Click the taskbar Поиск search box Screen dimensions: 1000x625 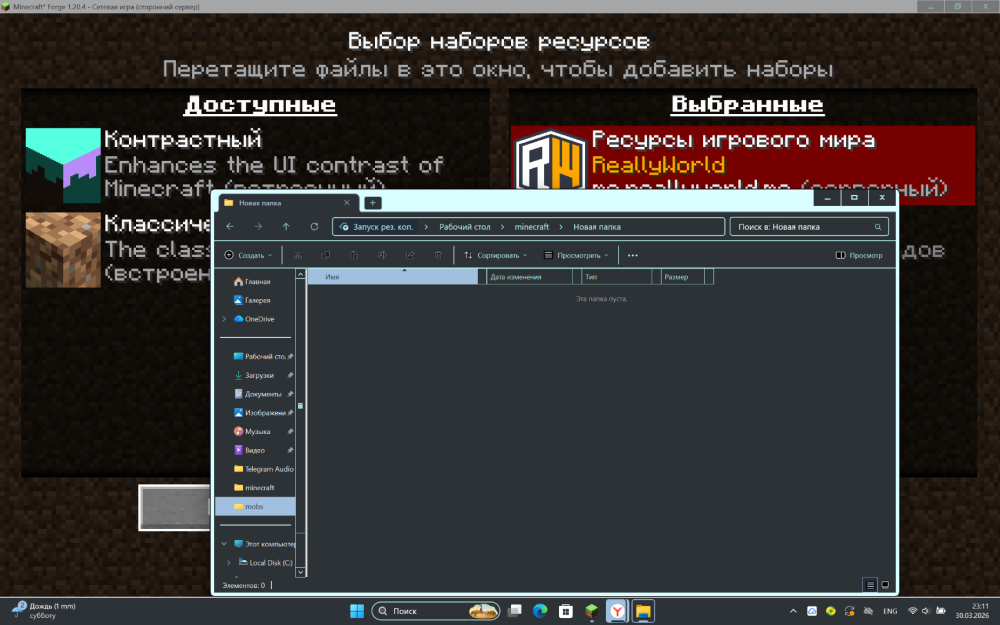(x=436, y=611)
